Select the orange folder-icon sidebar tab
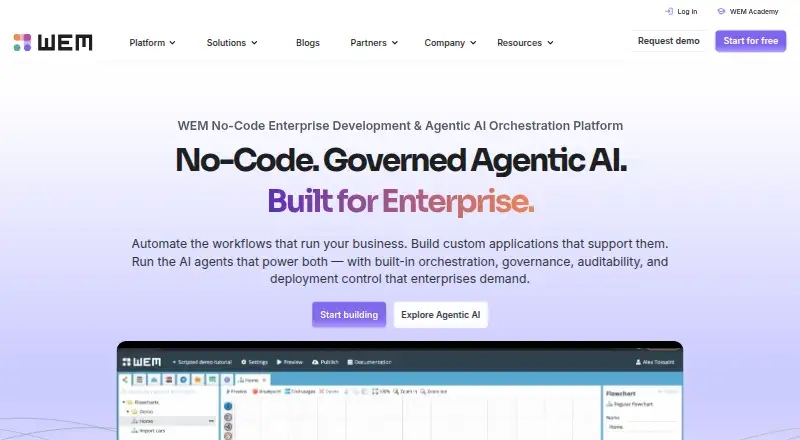Viewport: 800px width, 440px height. 197,380
